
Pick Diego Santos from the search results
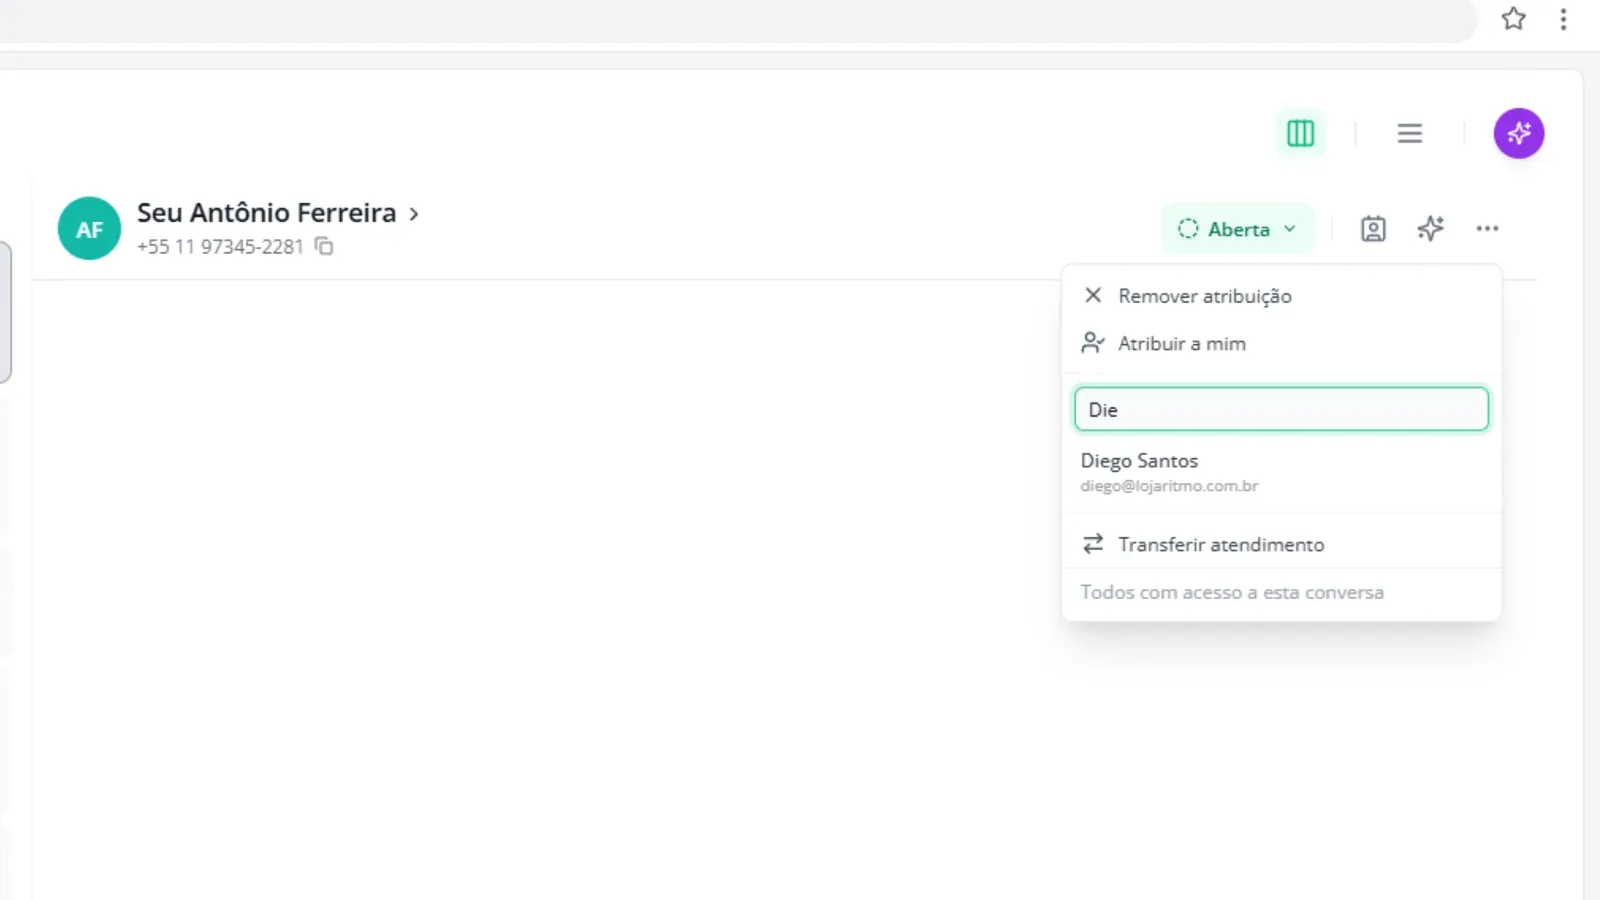pyautogui.click(x=1281, y=472)
